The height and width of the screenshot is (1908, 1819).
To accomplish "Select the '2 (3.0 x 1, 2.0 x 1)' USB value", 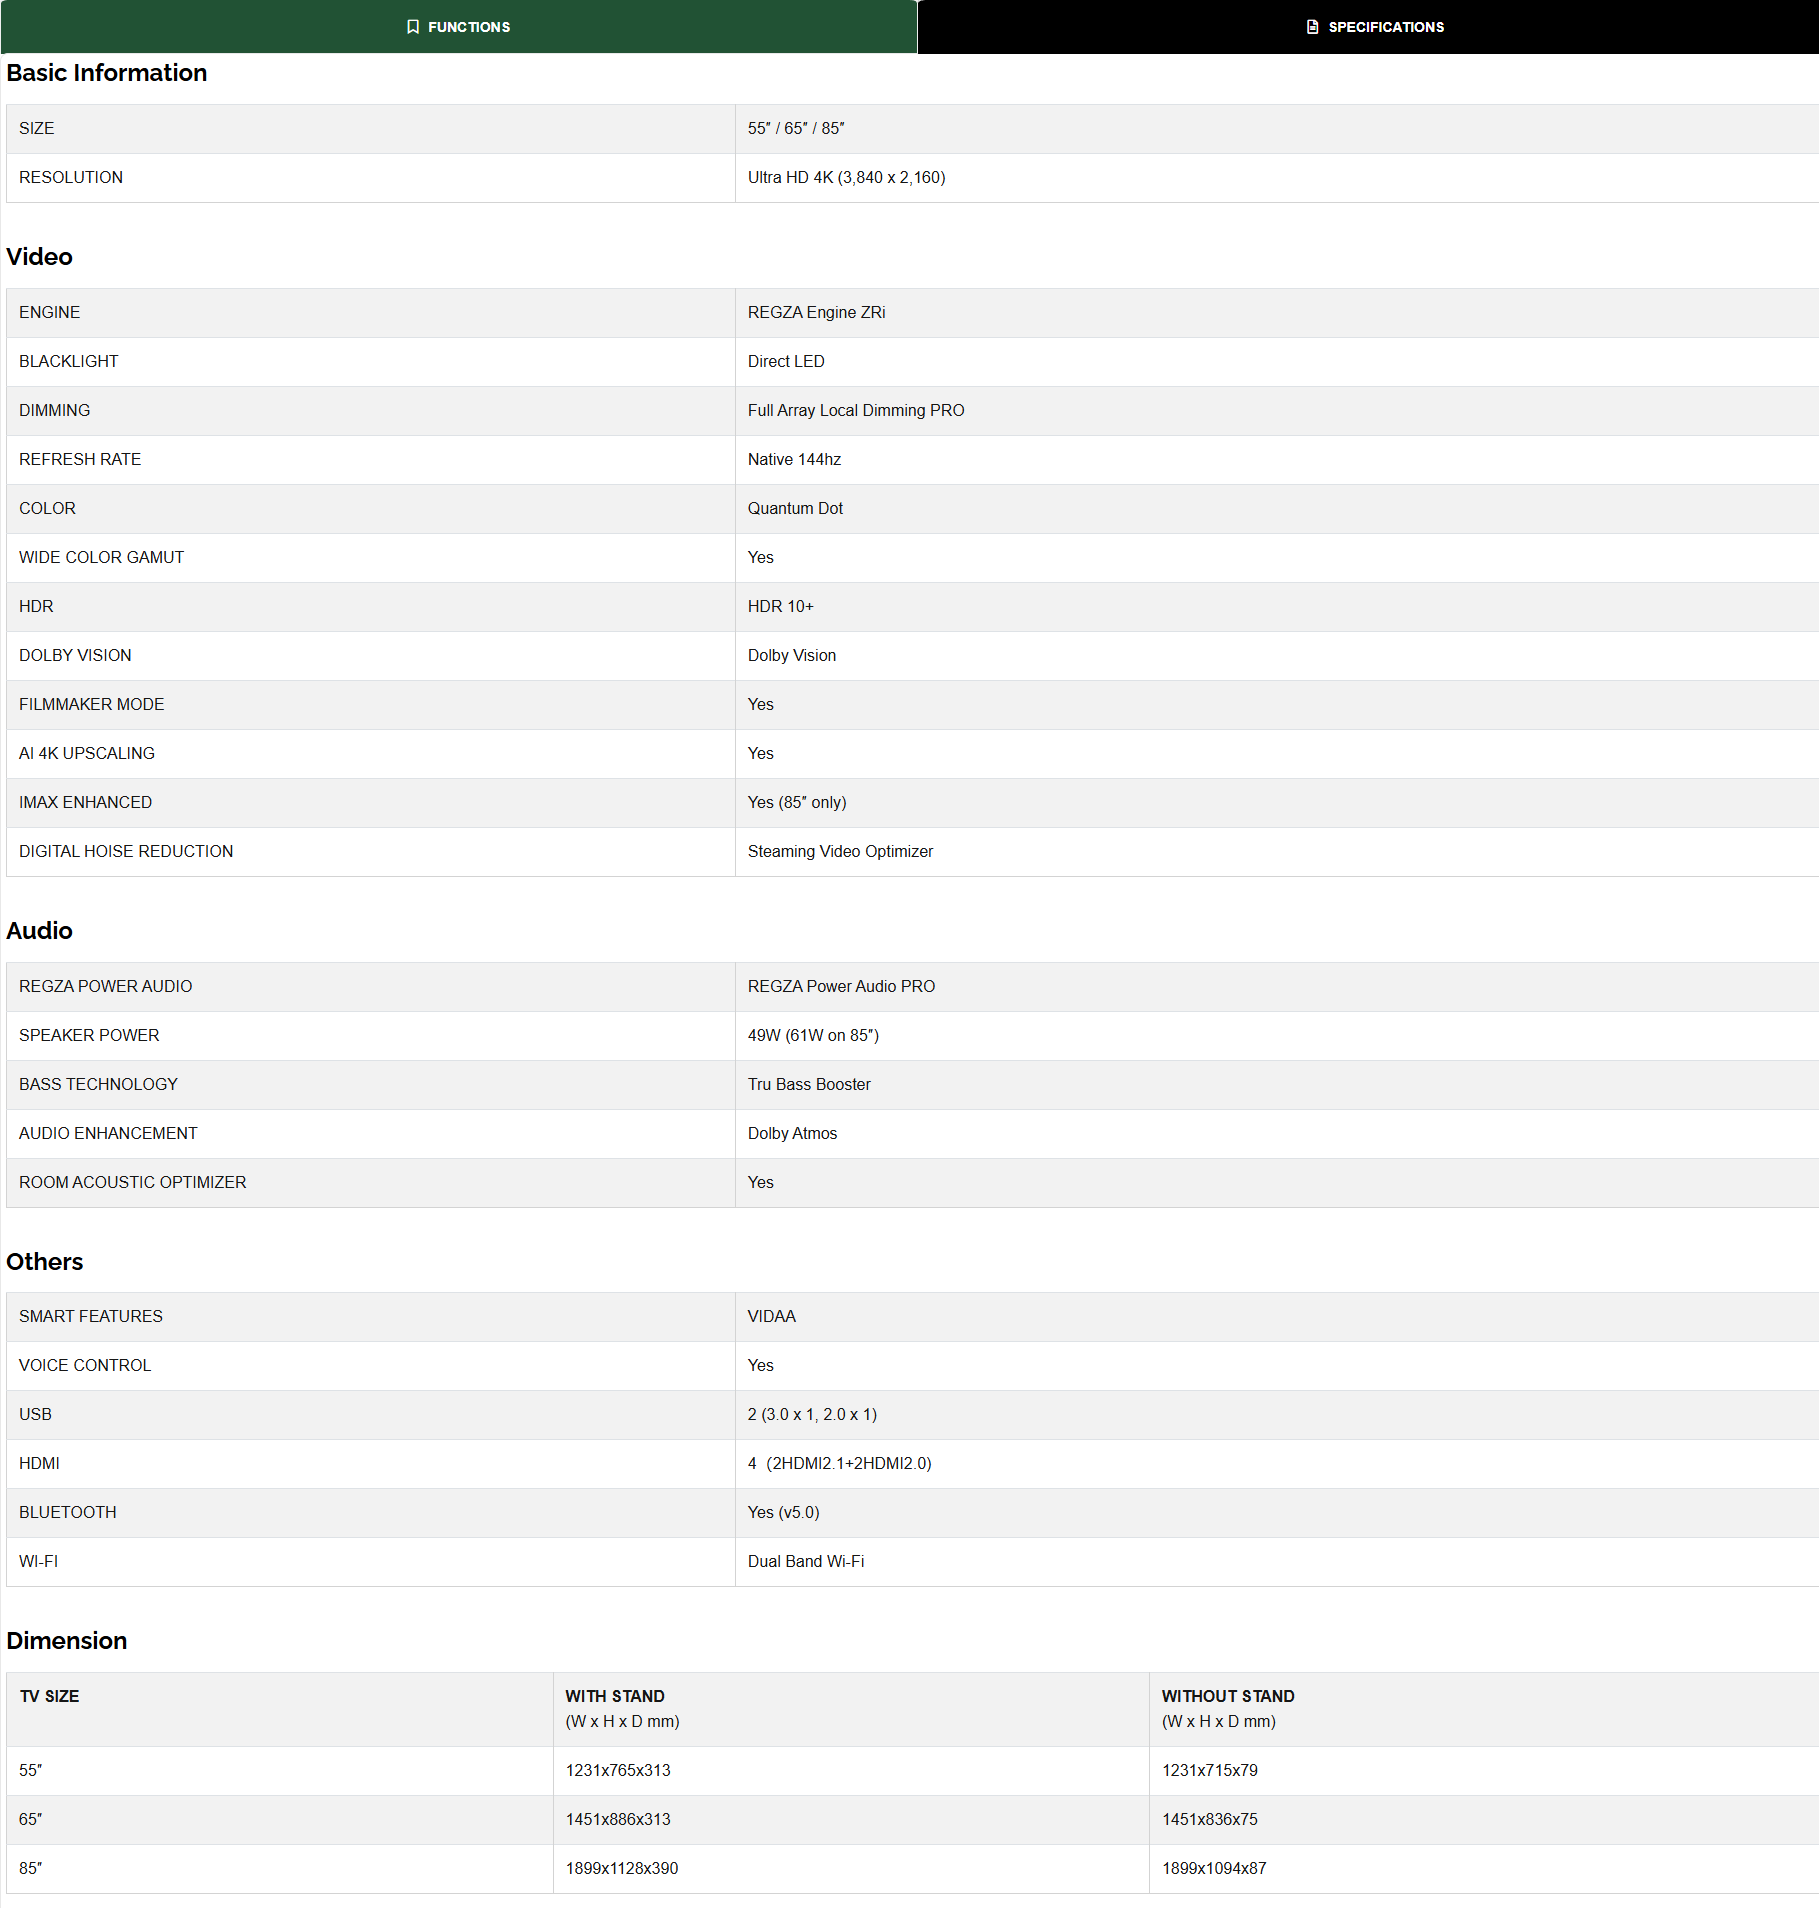I will (812, 1414).
